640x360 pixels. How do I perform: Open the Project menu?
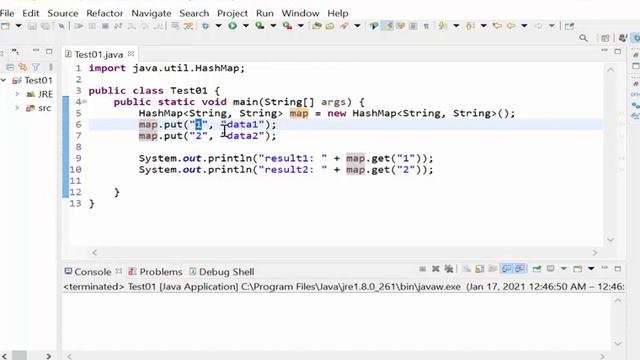232,13
